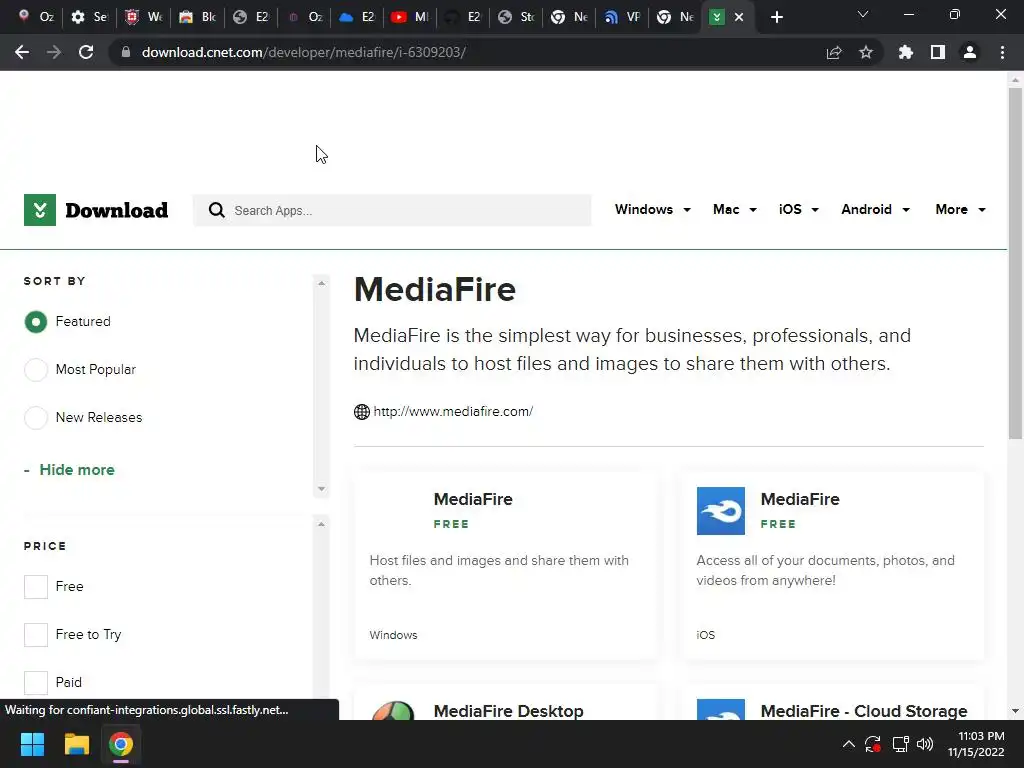Open the MediaFire Windows app card
The width and height of the screenshot is (1024, 768).
tap(506, 566)
